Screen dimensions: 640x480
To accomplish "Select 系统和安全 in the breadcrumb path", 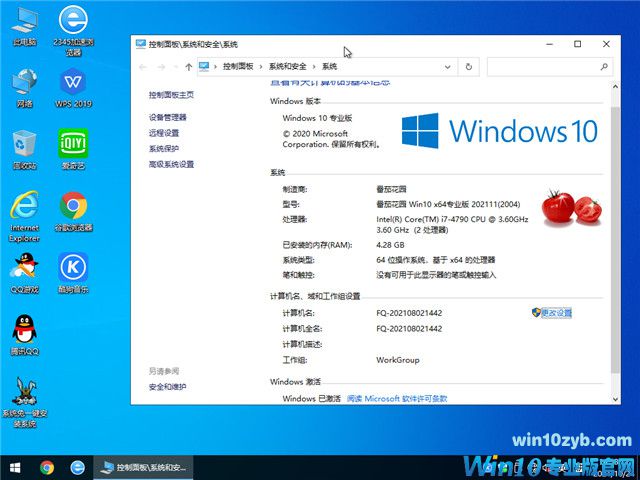I will pyautogui.click(x=287, y=66).
